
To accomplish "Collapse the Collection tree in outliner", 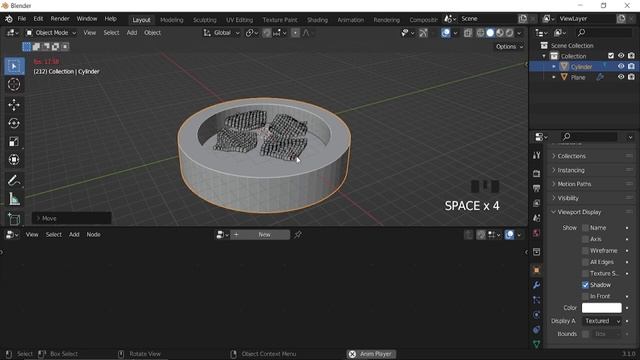I will [544, 56].
